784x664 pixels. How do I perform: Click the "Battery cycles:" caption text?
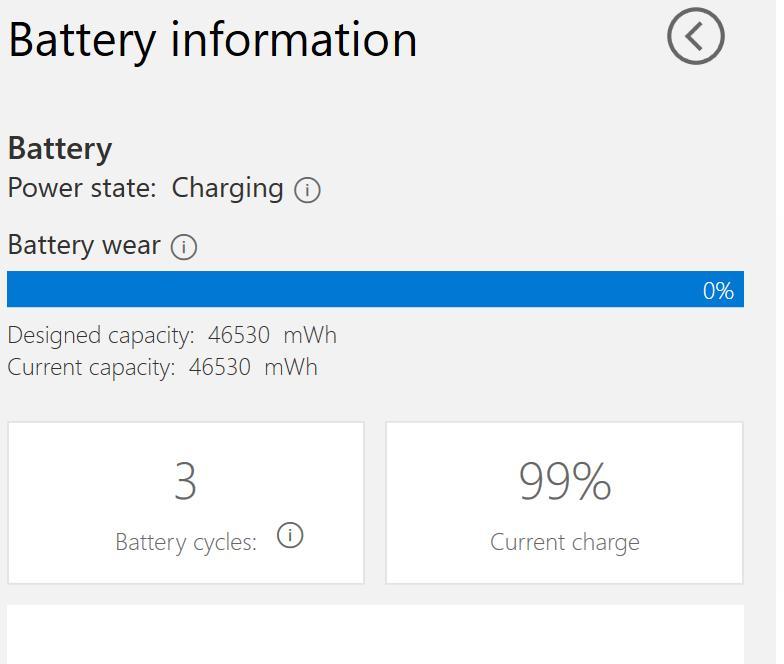(185, 542)
